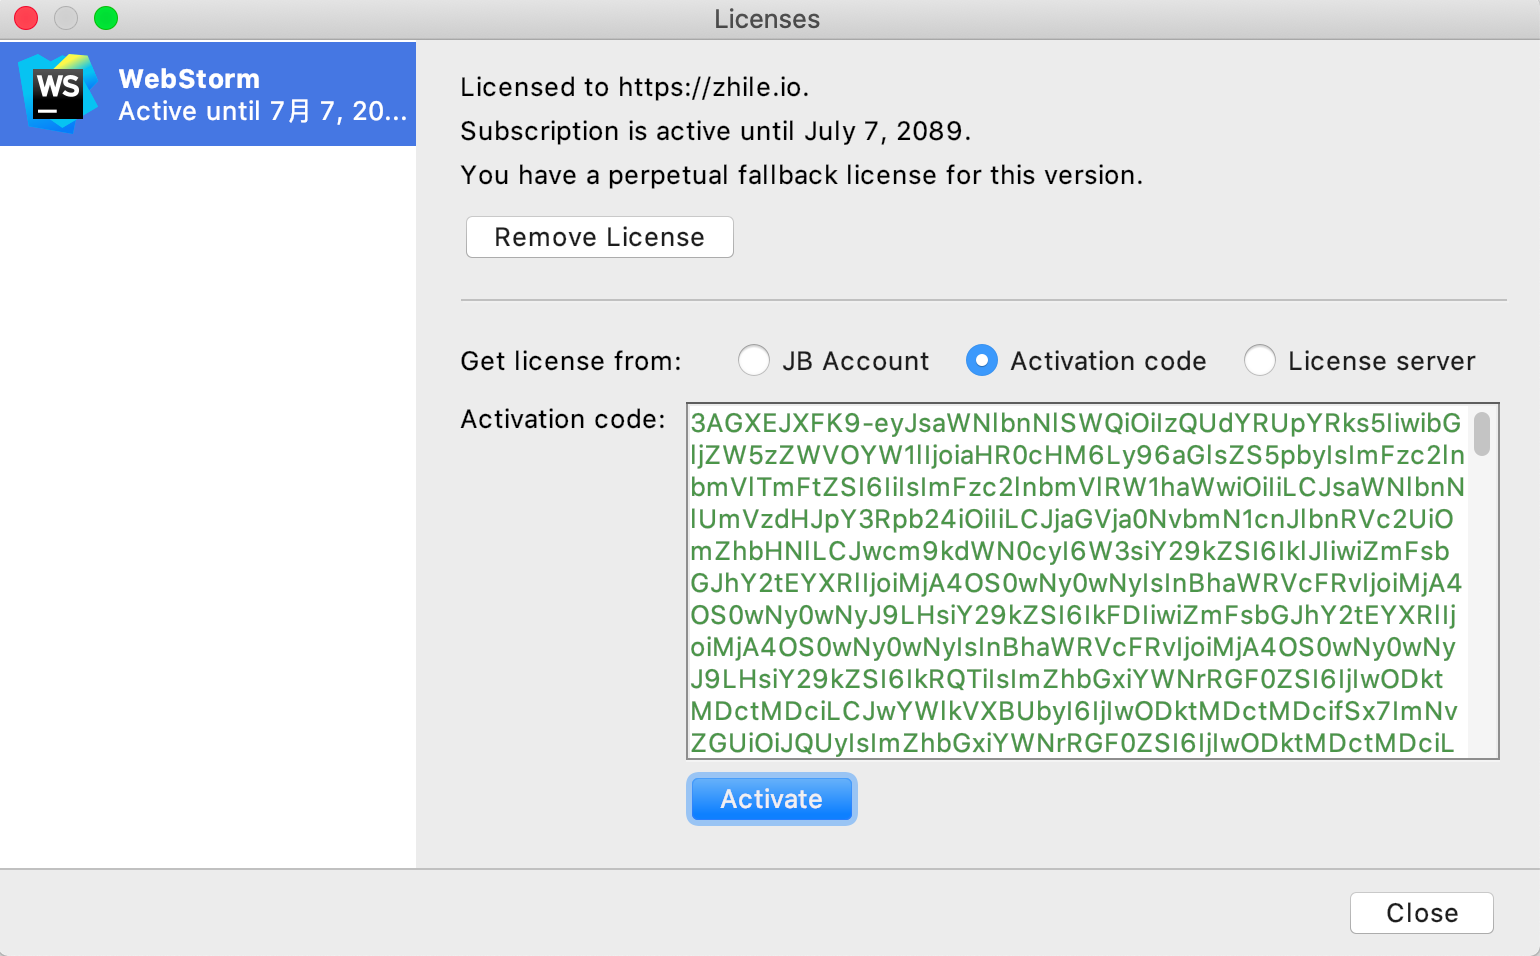This screenshot has width=1540, height=956.
Task: Click the activation code scrollbar thumb
Action: 1482,433
